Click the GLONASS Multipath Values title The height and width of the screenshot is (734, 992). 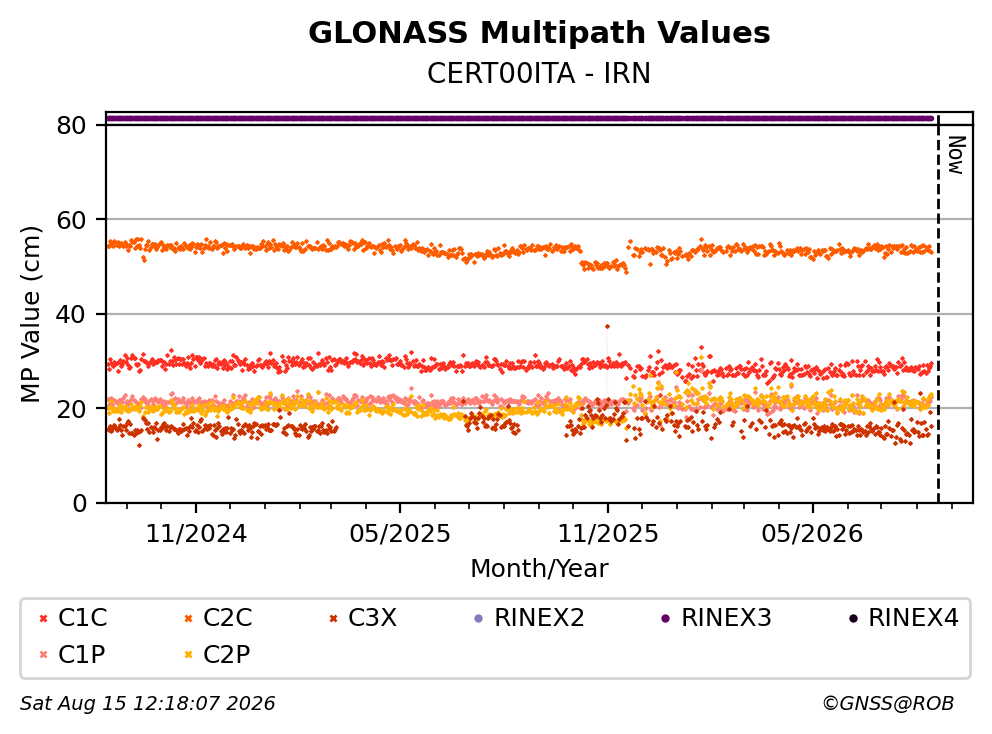pyautogui.click(x=539, y=33)
